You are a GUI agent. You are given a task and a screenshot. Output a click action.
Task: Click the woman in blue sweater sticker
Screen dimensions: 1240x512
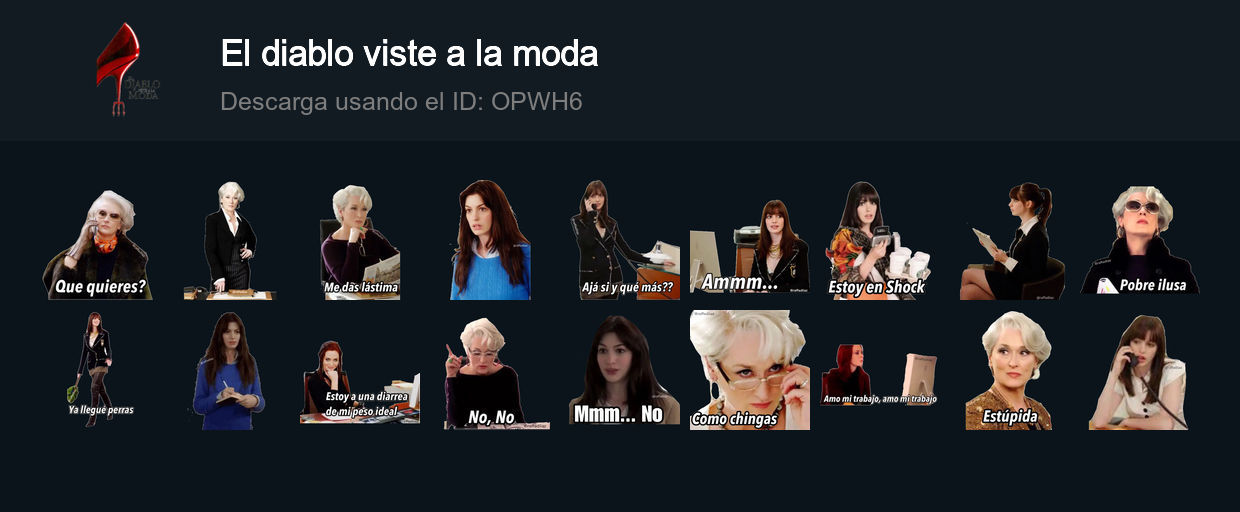[x=490, y=240]
